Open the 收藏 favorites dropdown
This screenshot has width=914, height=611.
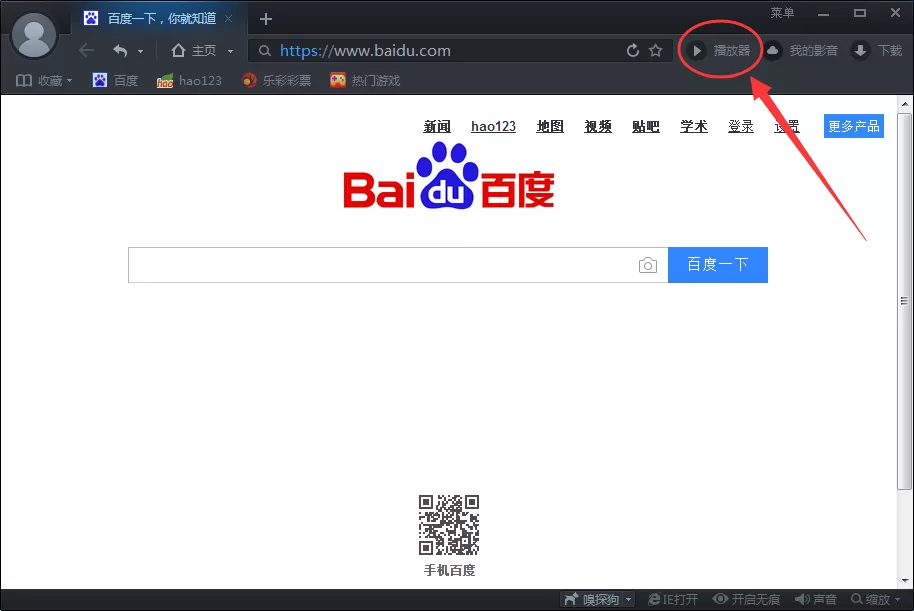coord(44,80)
